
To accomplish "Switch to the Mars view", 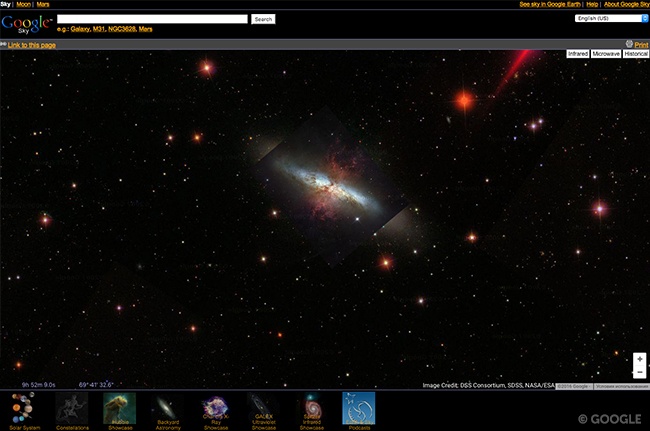I will (x=43, y=4).
